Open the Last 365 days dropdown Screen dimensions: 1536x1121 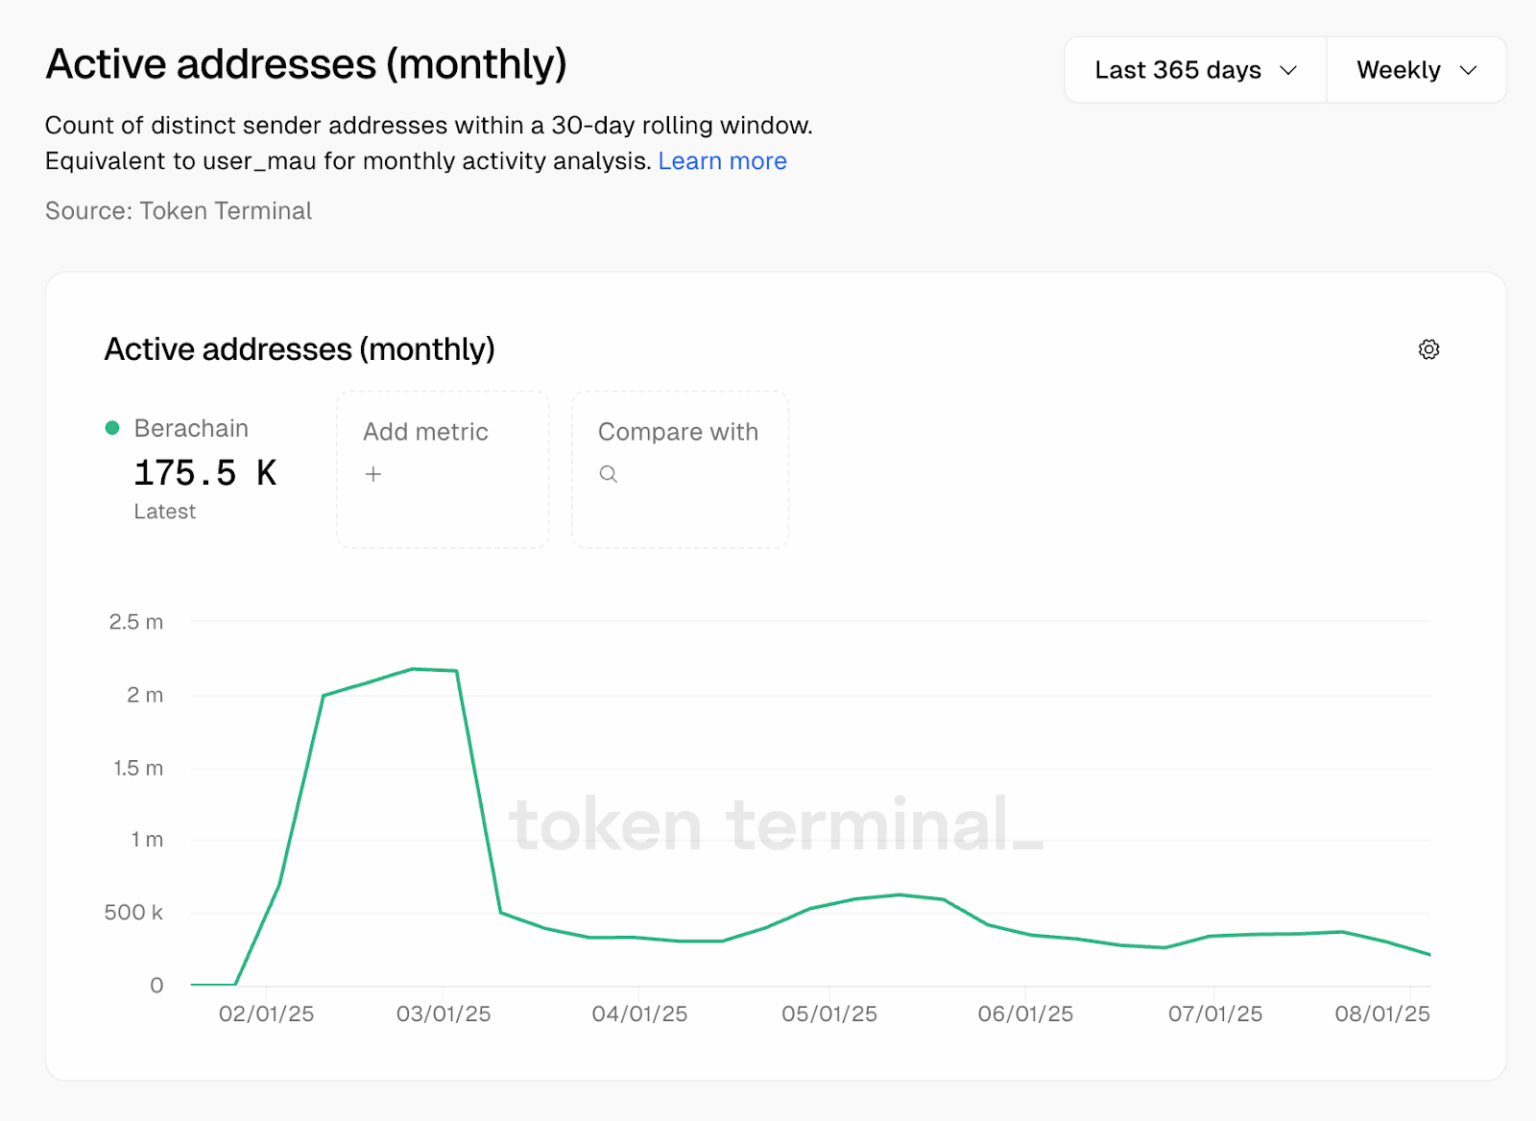(x=1193, y=69)
